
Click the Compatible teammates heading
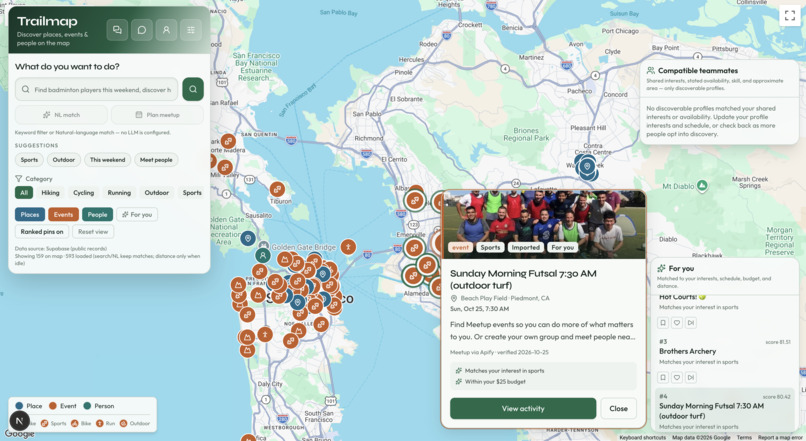698,70
